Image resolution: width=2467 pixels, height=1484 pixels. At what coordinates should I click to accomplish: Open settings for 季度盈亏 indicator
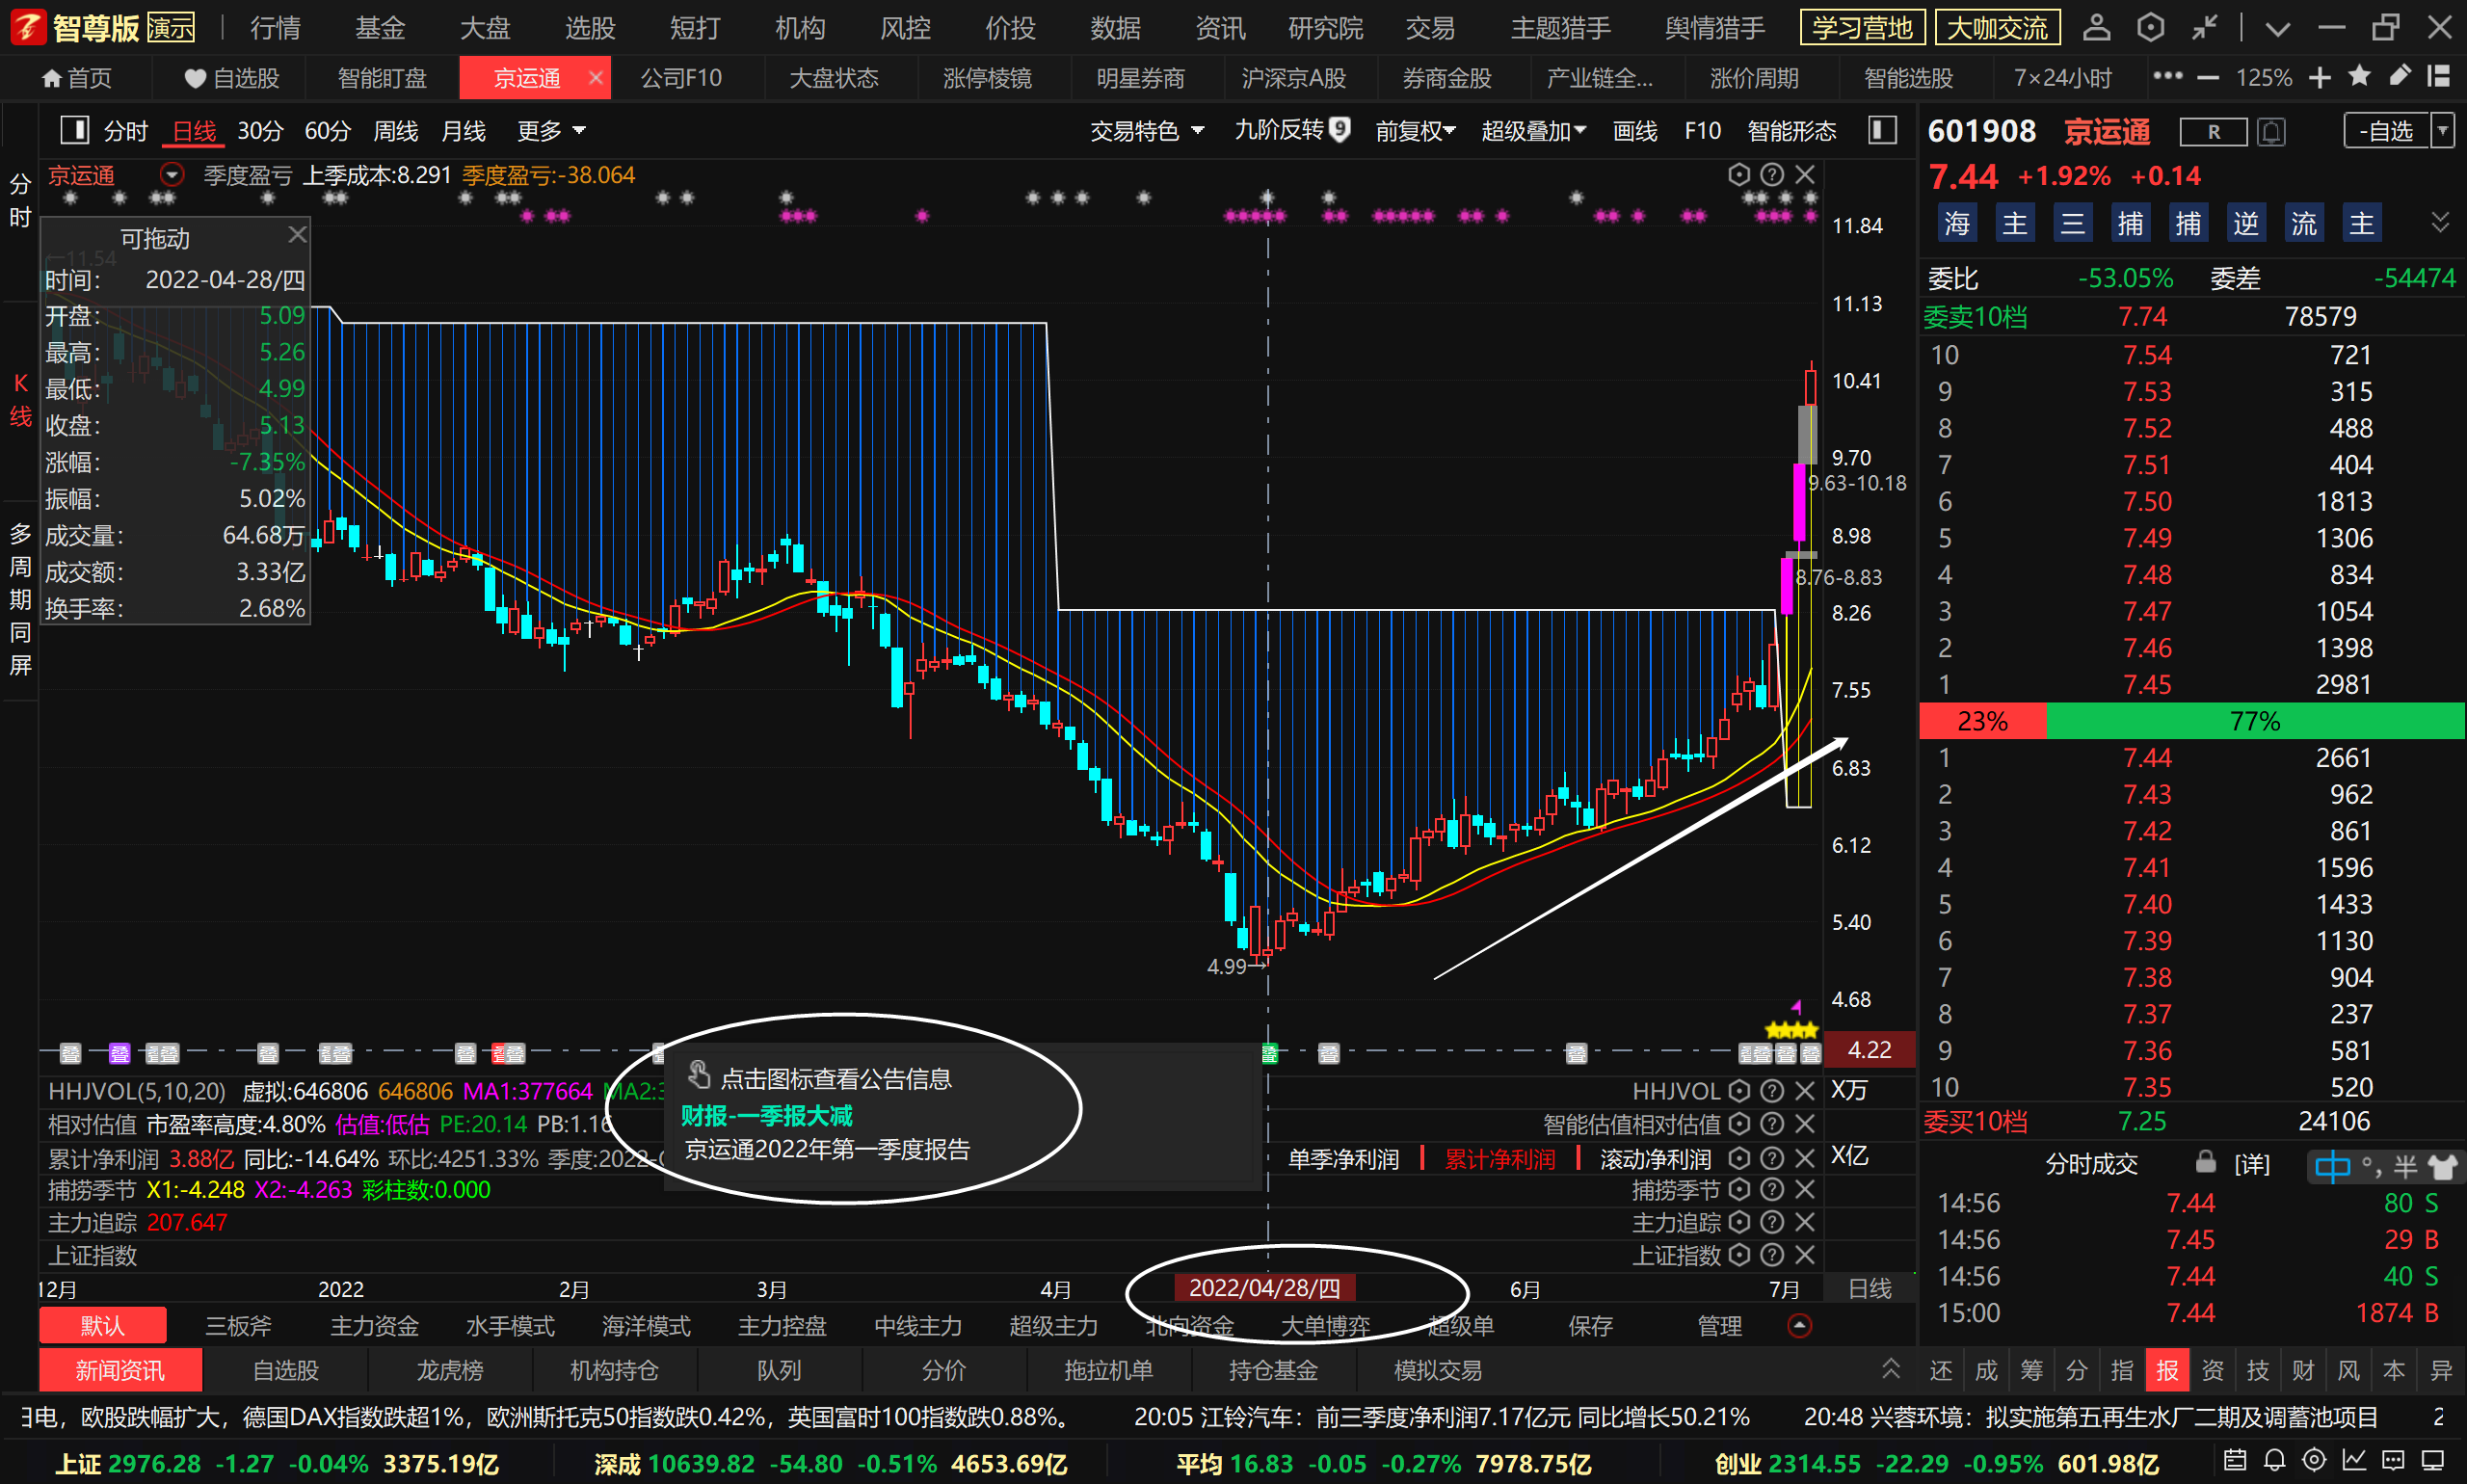(1739, 175)
